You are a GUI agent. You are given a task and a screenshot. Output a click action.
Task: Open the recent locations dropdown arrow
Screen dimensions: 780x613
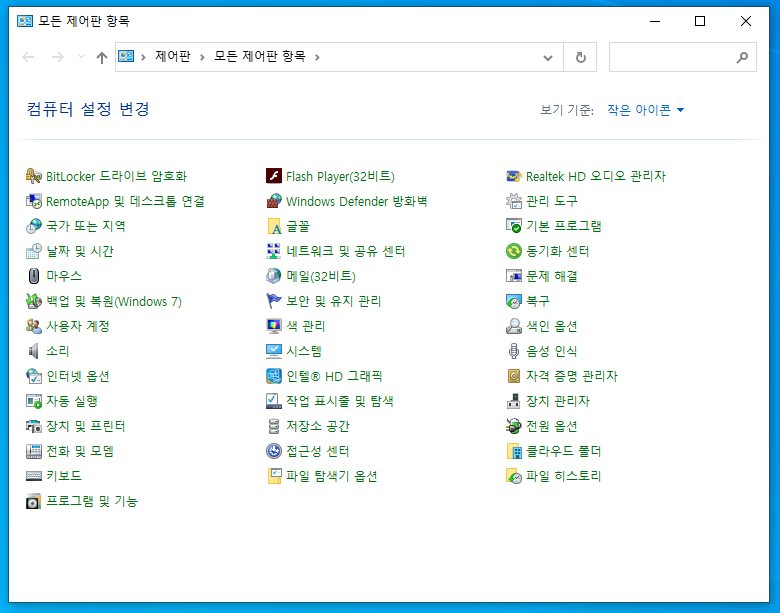click(82, 57)
